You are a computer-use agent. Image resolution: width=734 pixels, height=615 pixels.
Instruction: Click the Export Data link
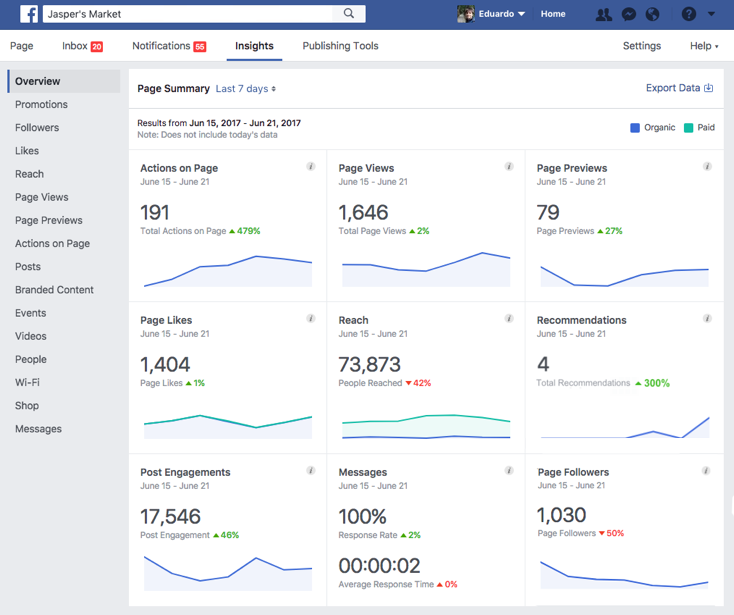pos(679,88)
